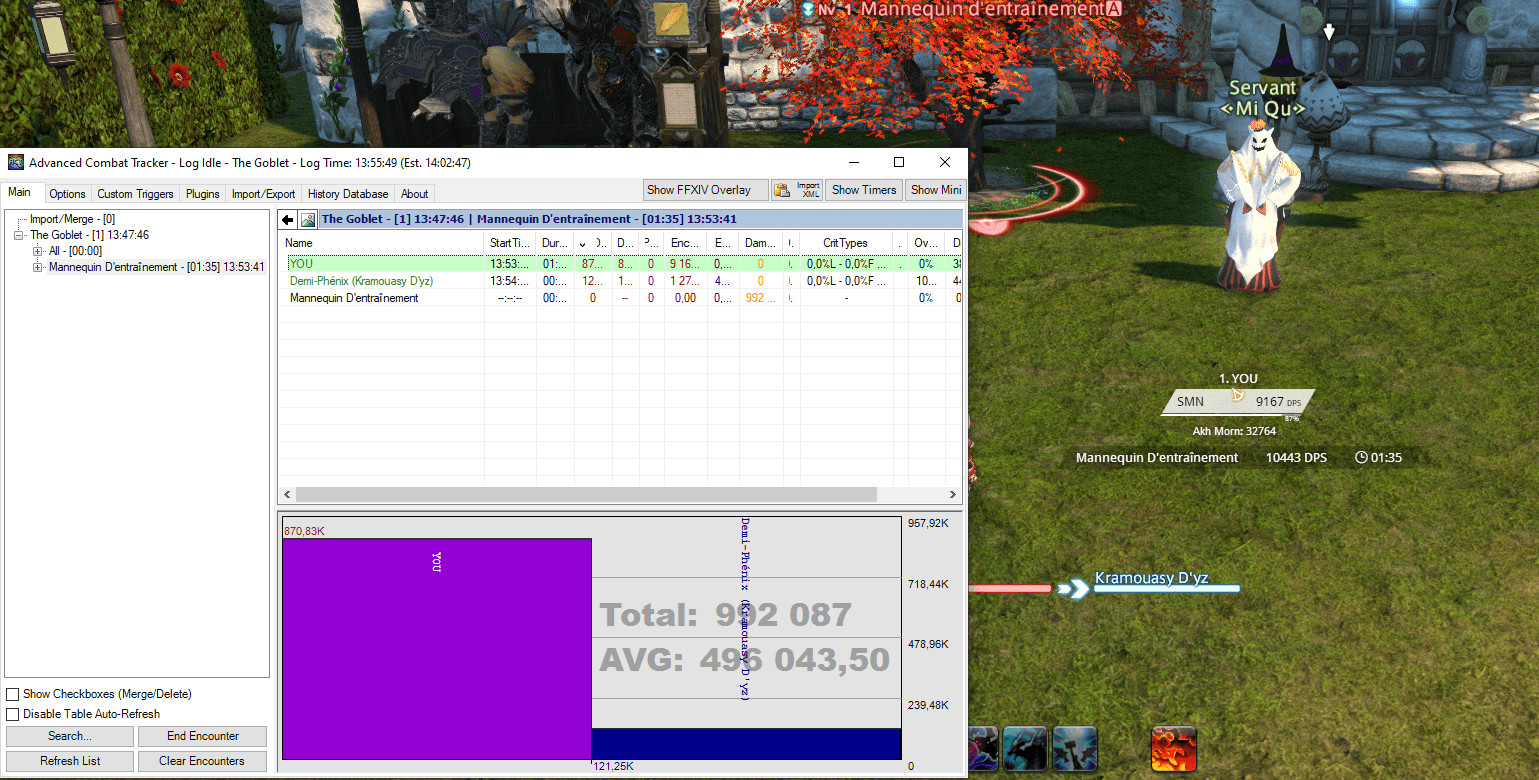Maximize the Advanced Combat Tracker window
This screenshot has width=1539, height=780.
point(898,162)
